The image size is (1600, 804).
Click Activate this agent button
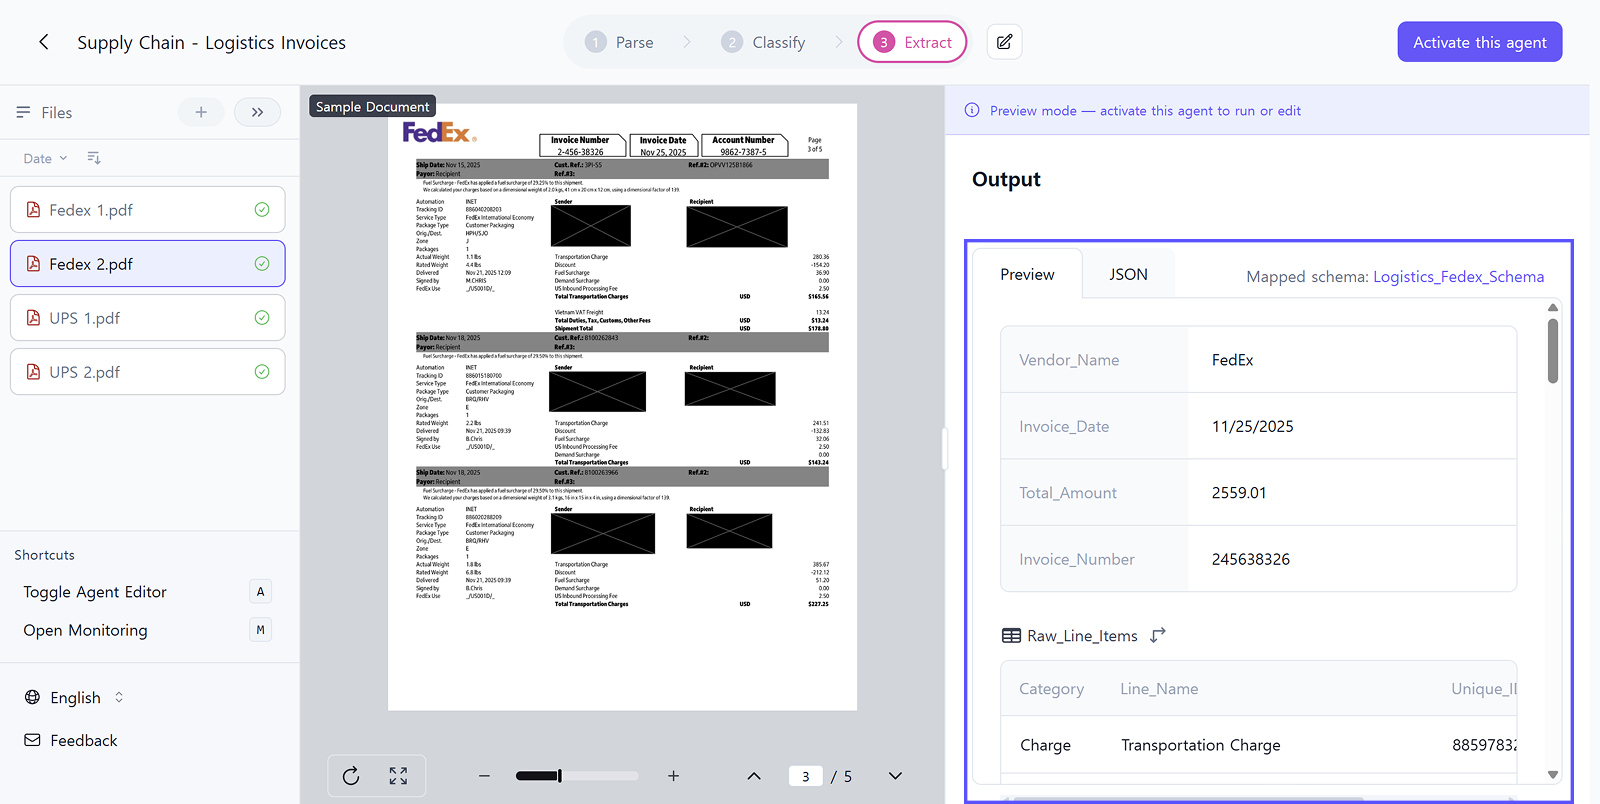(1480, 42)
